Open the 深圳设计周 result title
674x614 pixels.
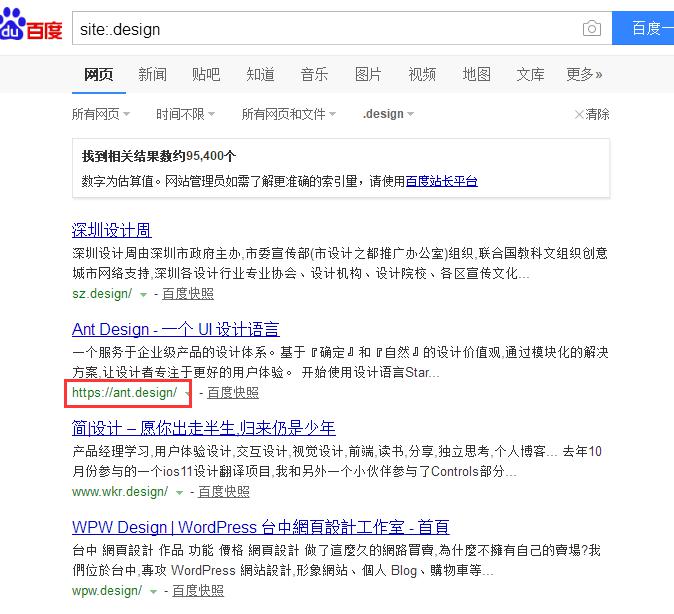point(111,230)
